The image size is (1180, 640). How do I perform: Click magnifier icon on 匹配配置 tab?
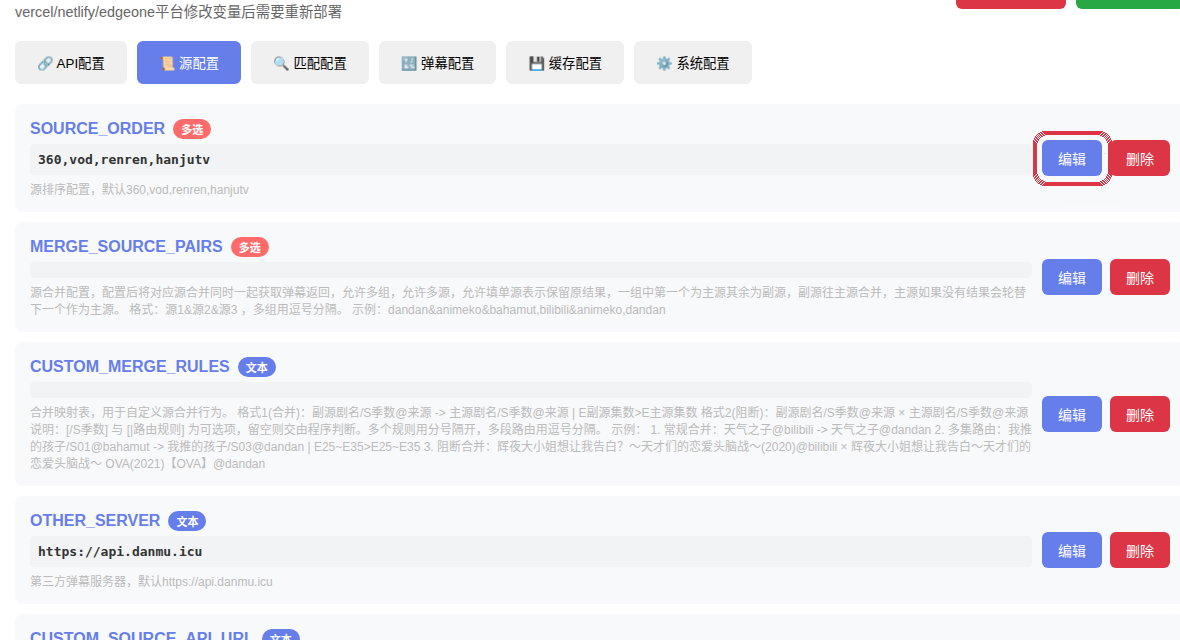click(281, 63)
